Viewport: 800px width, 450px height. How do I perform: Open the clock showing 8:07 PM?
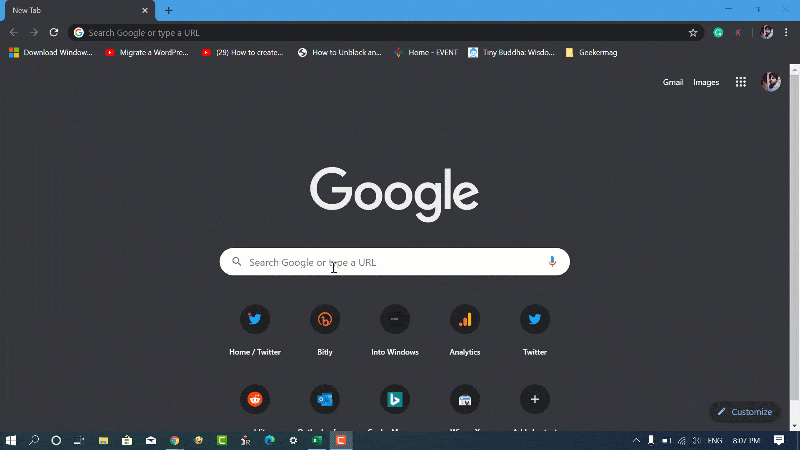[x=746, y=440]
